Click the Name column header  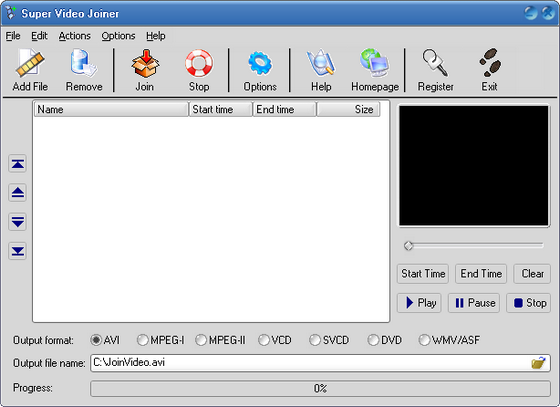click(111, 109)
